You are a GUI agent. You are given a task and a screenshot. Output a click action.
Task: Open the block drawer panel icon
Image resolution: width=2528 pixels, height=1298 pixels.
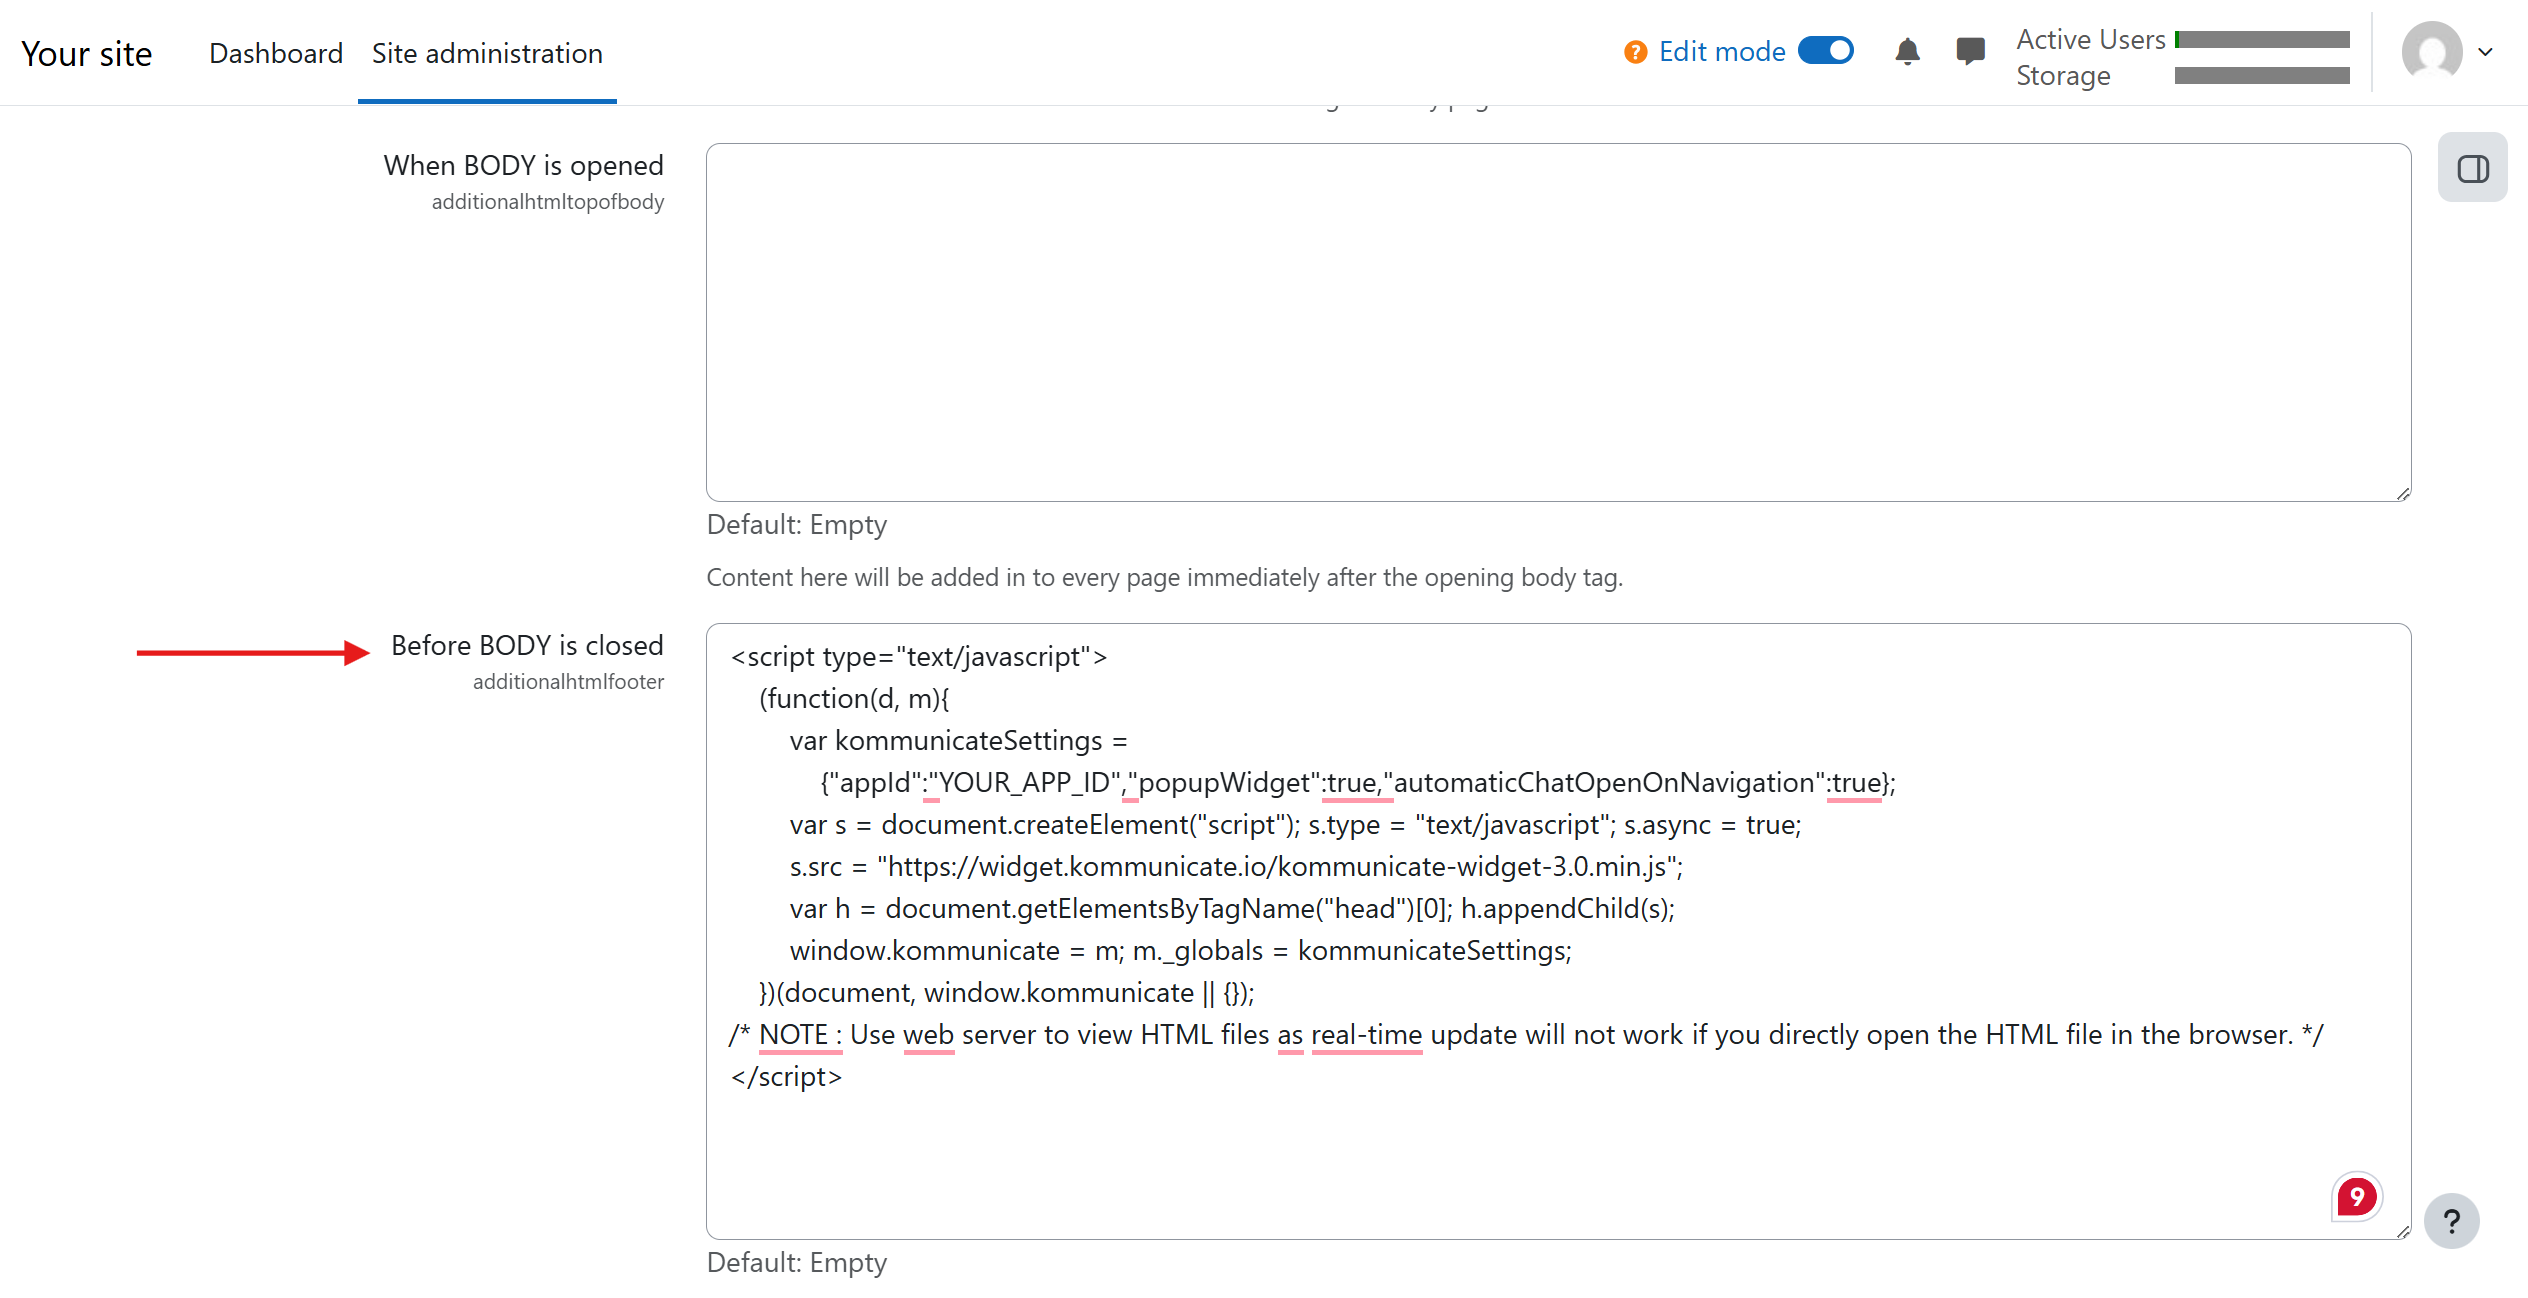[x=2472, y=168]
